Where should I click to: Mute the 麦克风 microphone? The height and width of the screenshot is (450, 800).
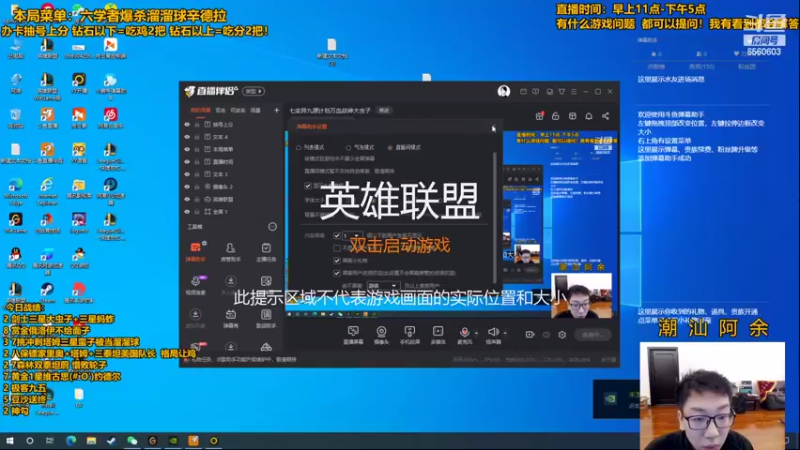[x=464, y=335]
